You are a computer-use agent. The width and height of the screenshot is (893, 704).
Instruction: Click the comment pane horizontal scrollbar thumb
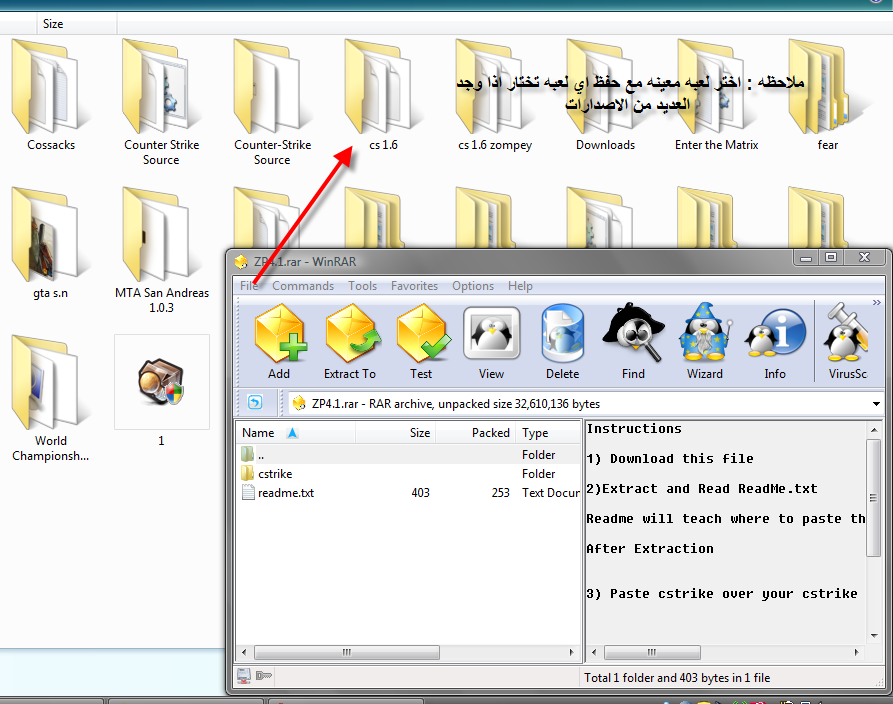click(x=652, y=652)
